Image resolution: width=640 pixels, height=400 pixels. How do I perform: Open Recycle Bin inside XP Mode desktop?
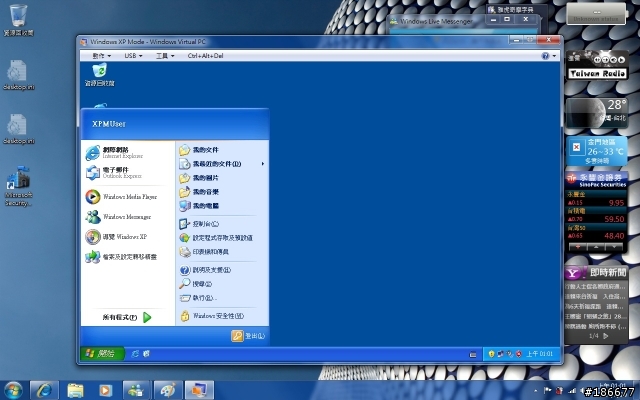[100, 74]
